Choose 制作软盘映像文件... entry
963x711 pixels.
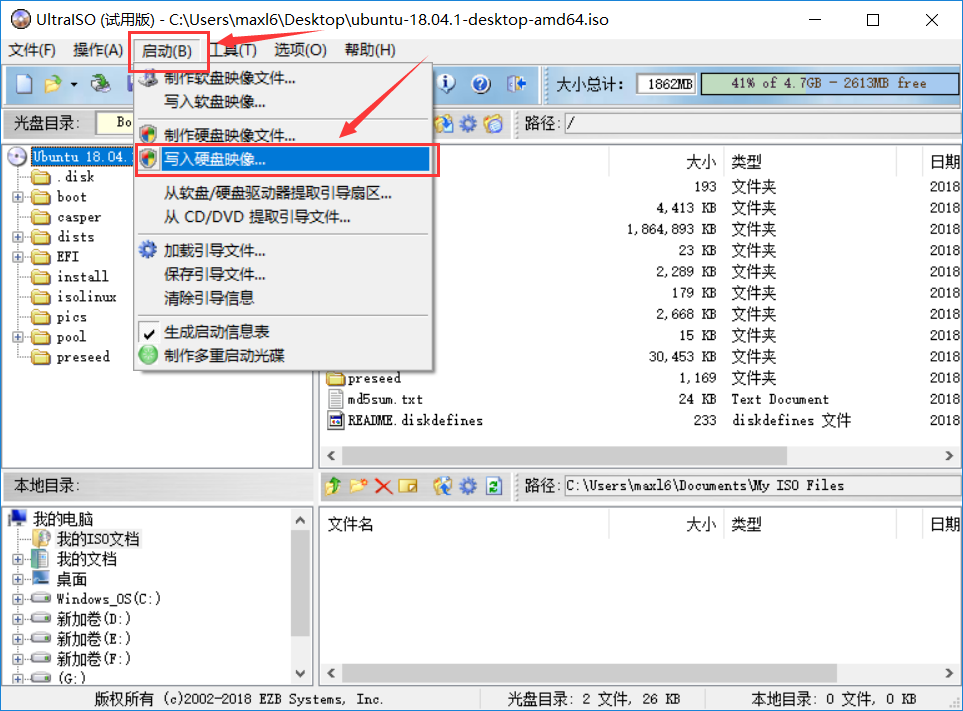coord(283,78)
